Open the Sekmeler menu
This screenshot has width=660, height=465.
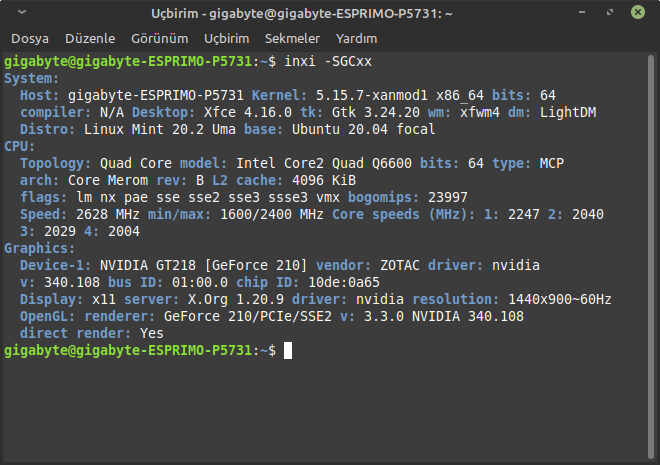click(x=293, y=39)
